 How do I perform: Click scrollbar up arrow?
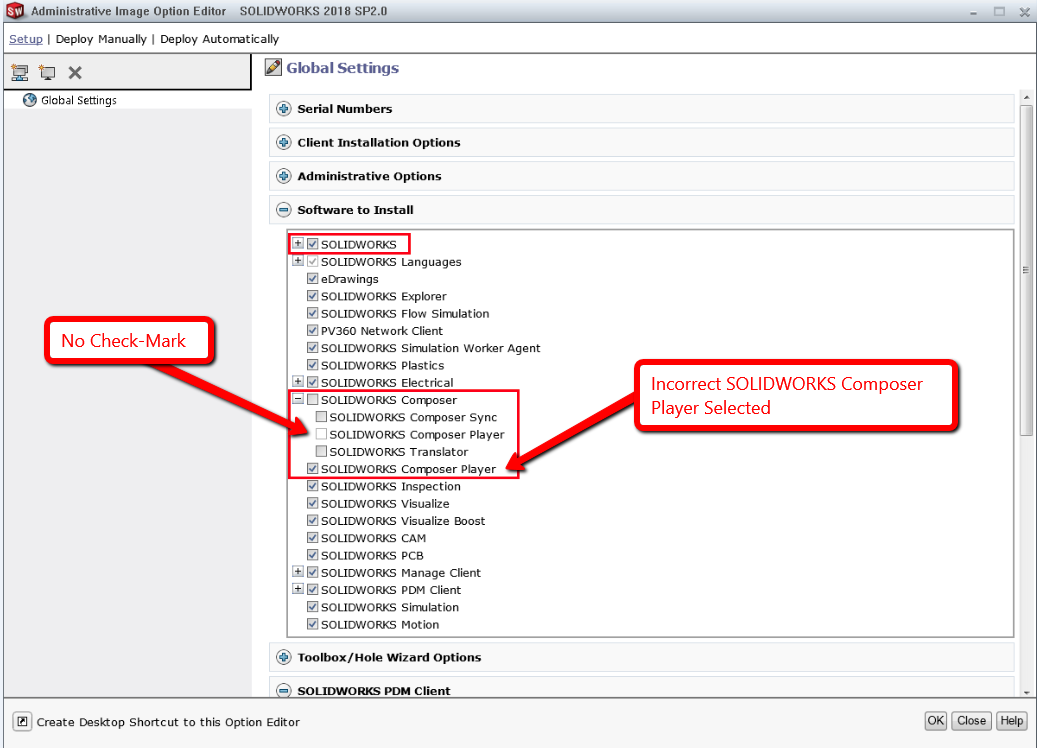click(1026, 98)
